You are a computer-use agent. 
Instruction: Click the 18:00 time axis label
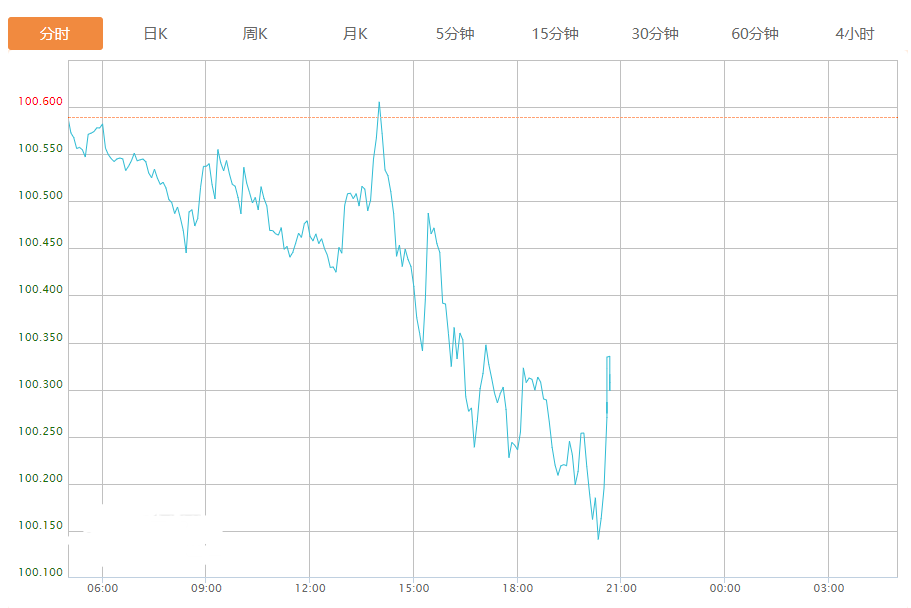tap(517, 588)
